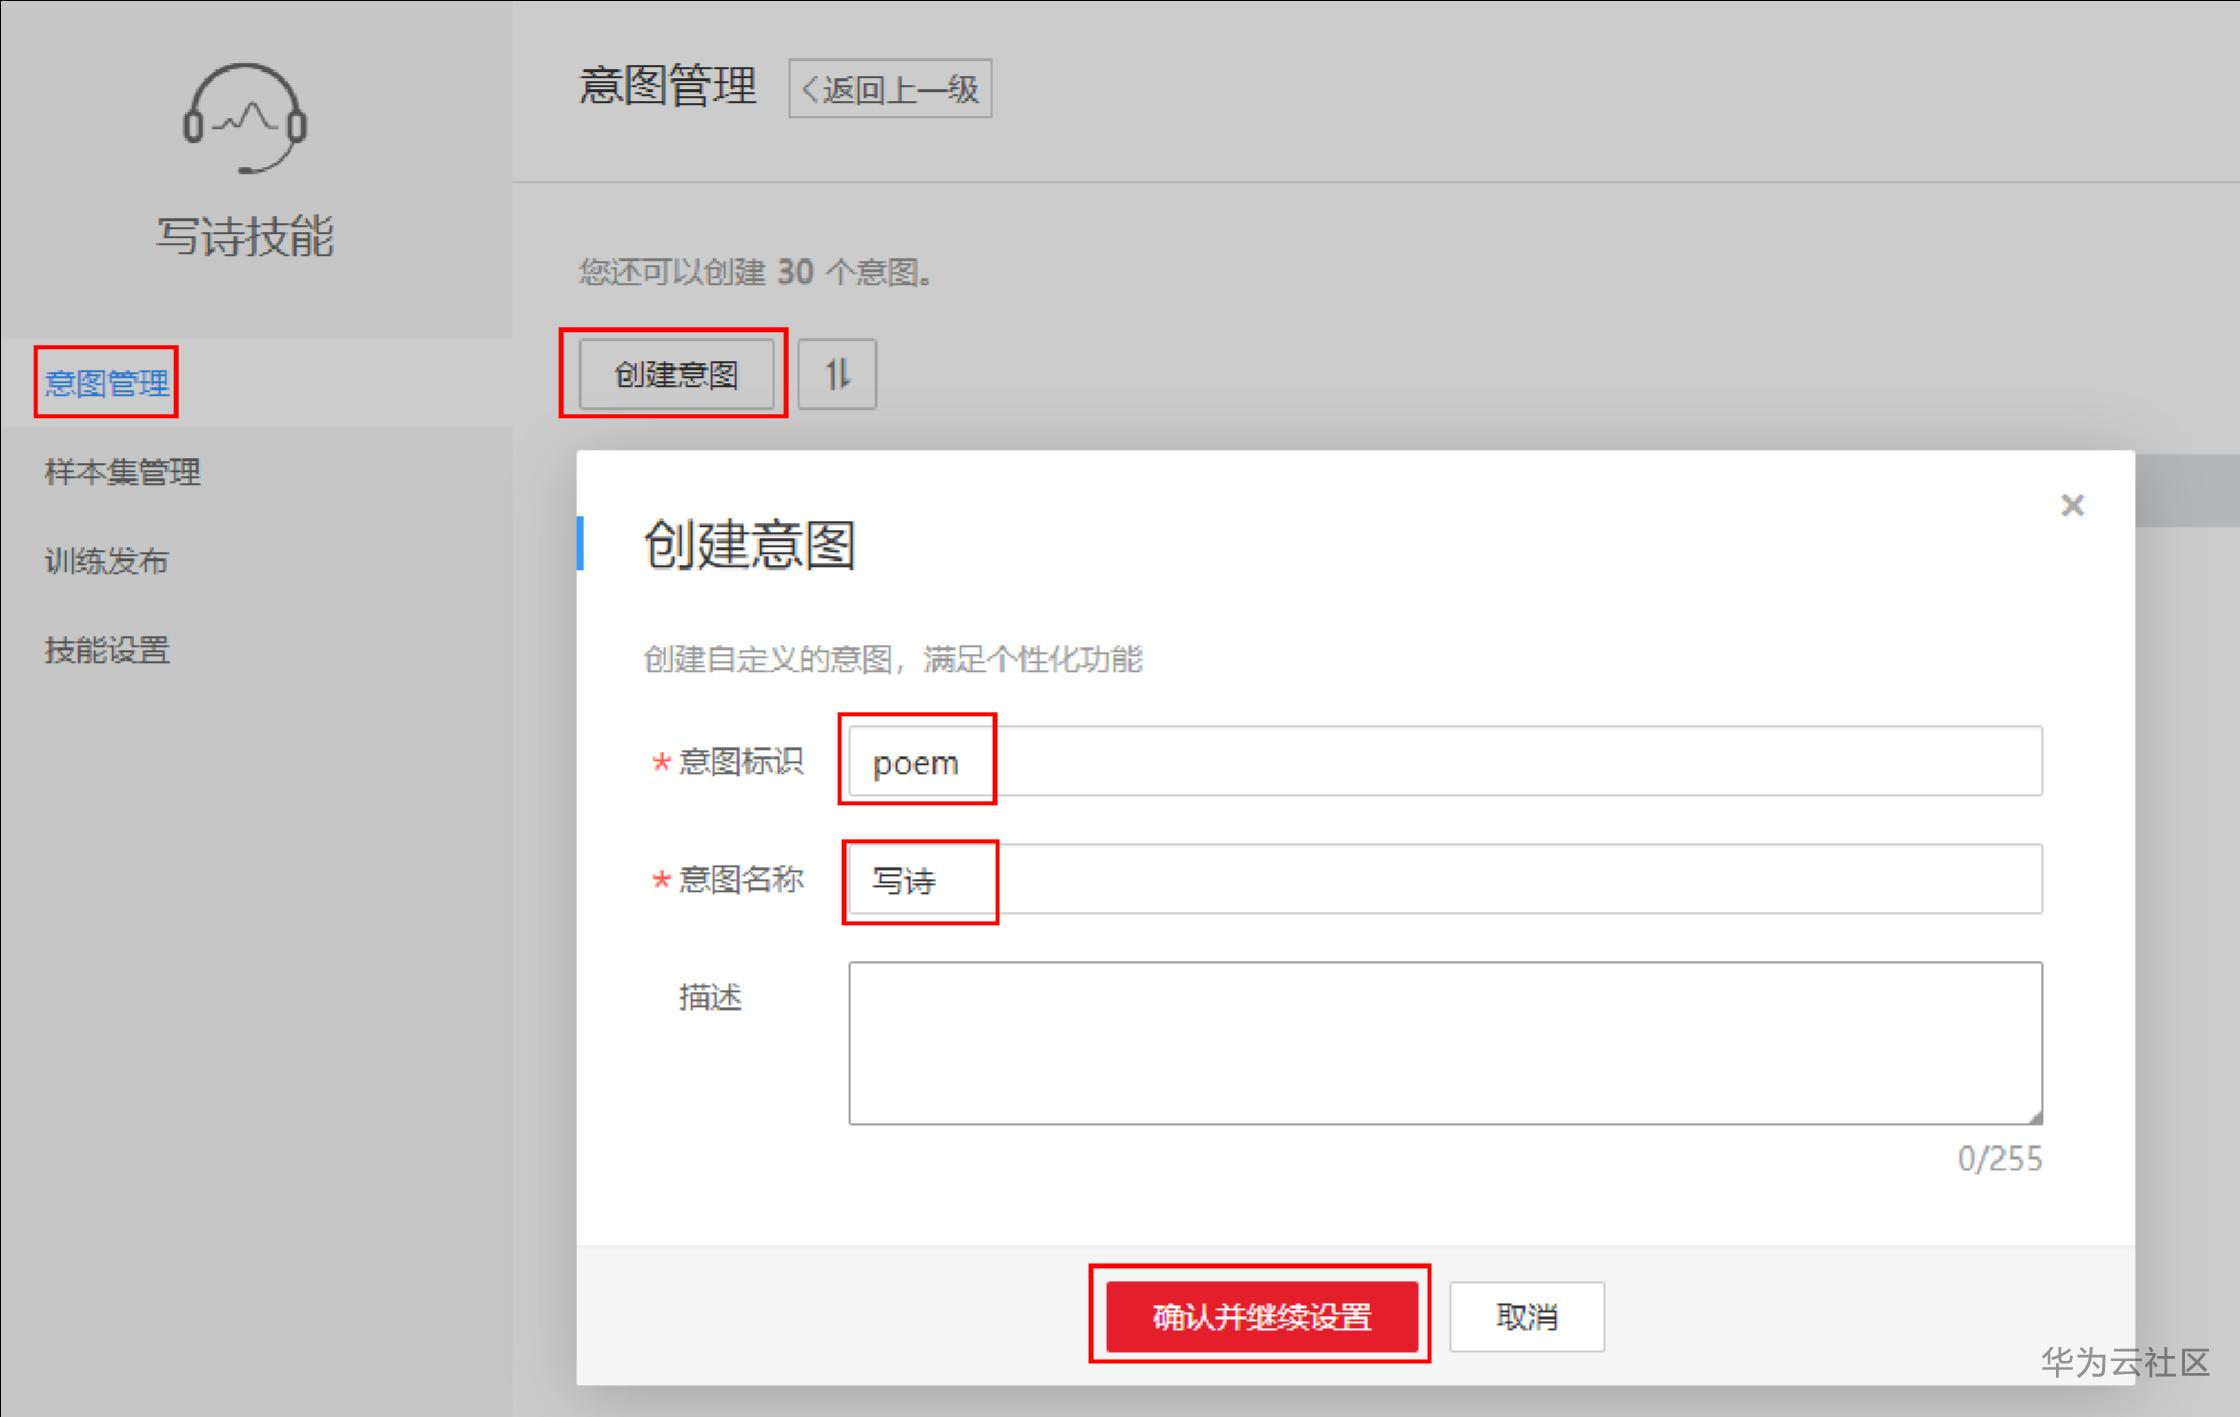Image resolution: width=2240 pixels, height=1417 pixels.
Task: Click the headset skill logo icon
Action: click(x=244, y=118)
